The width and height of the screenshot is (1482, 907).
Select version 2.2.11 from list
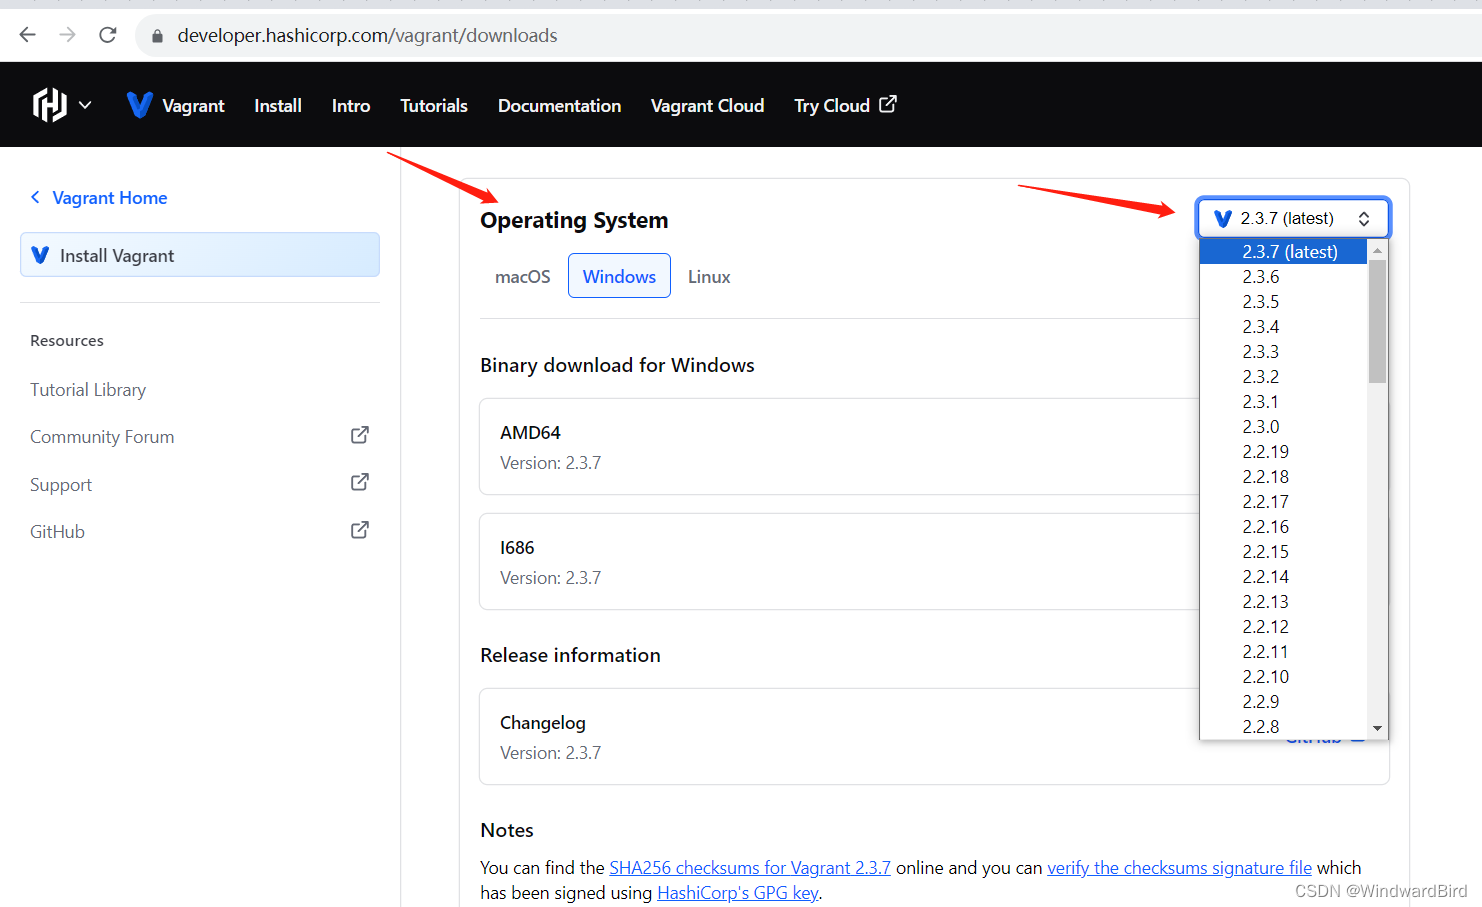coord(1283,652)
